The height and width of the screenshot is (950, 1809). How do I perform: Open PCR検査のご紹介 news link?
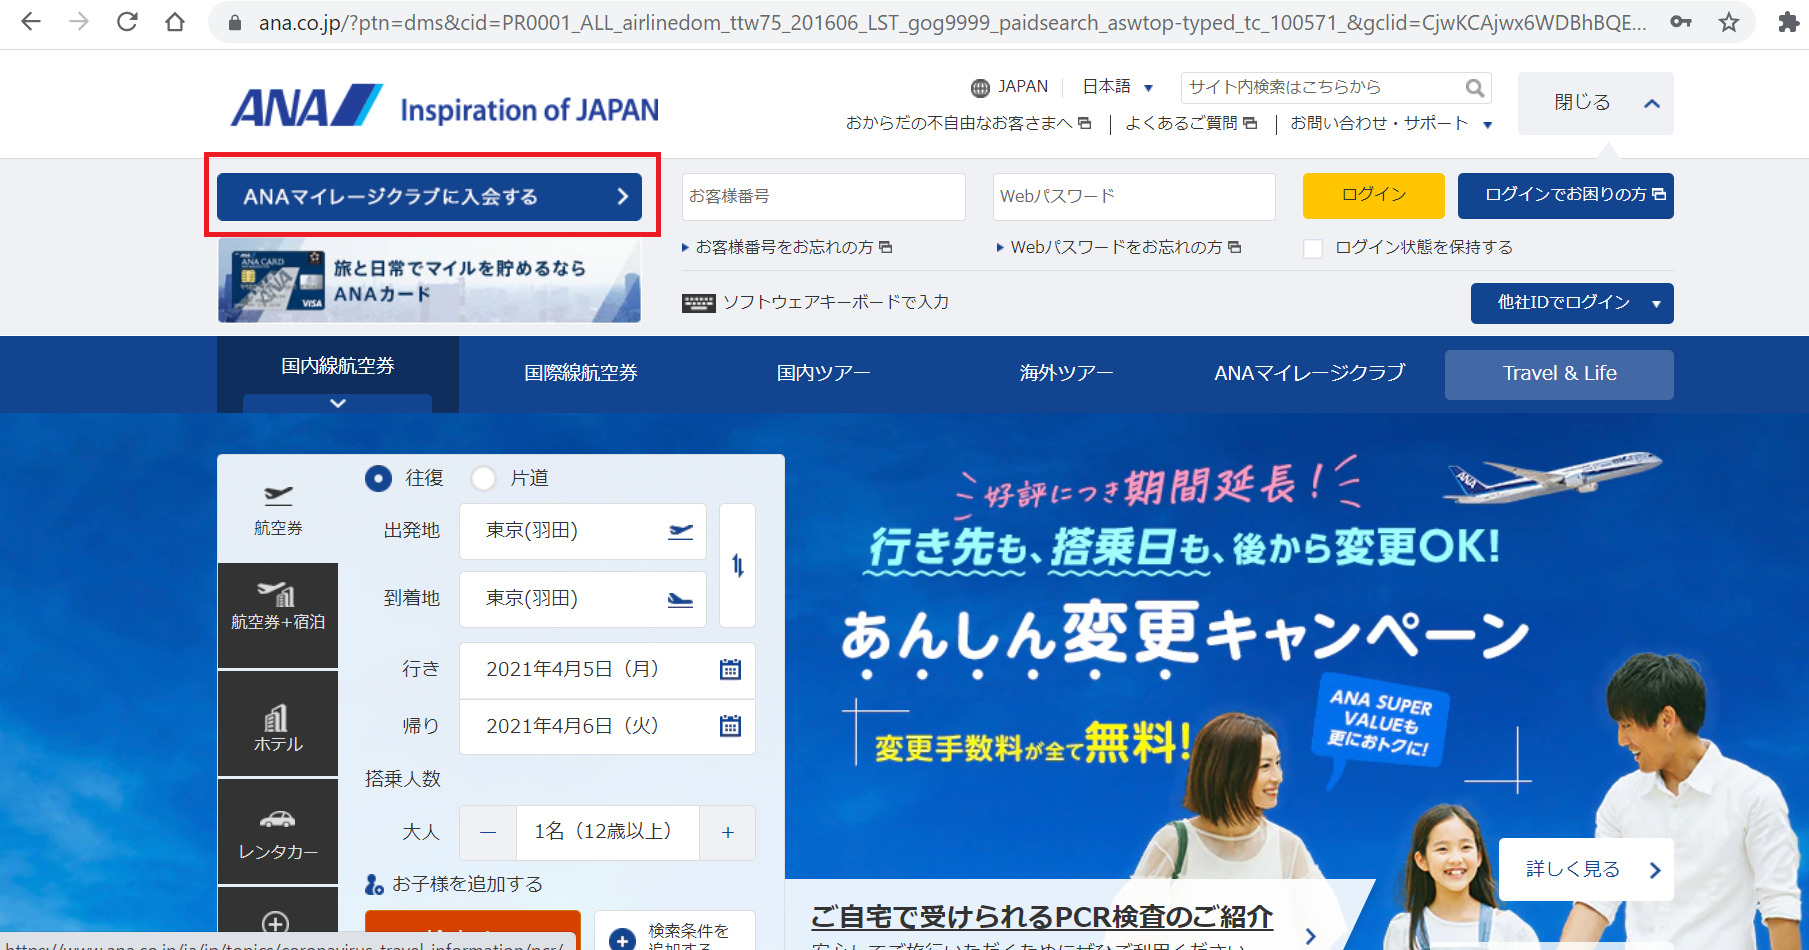point(1042,917)
